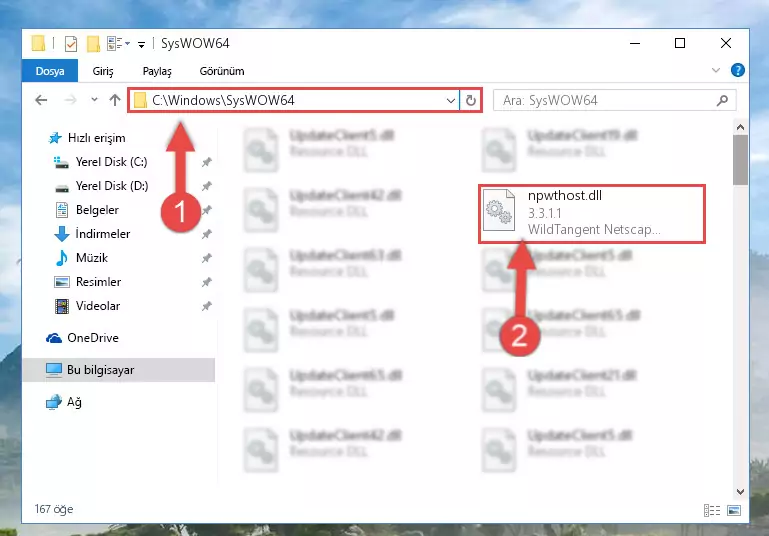
Task: Click the address bar path C:\Windows\SysWOW64
Action: point(223,100)
